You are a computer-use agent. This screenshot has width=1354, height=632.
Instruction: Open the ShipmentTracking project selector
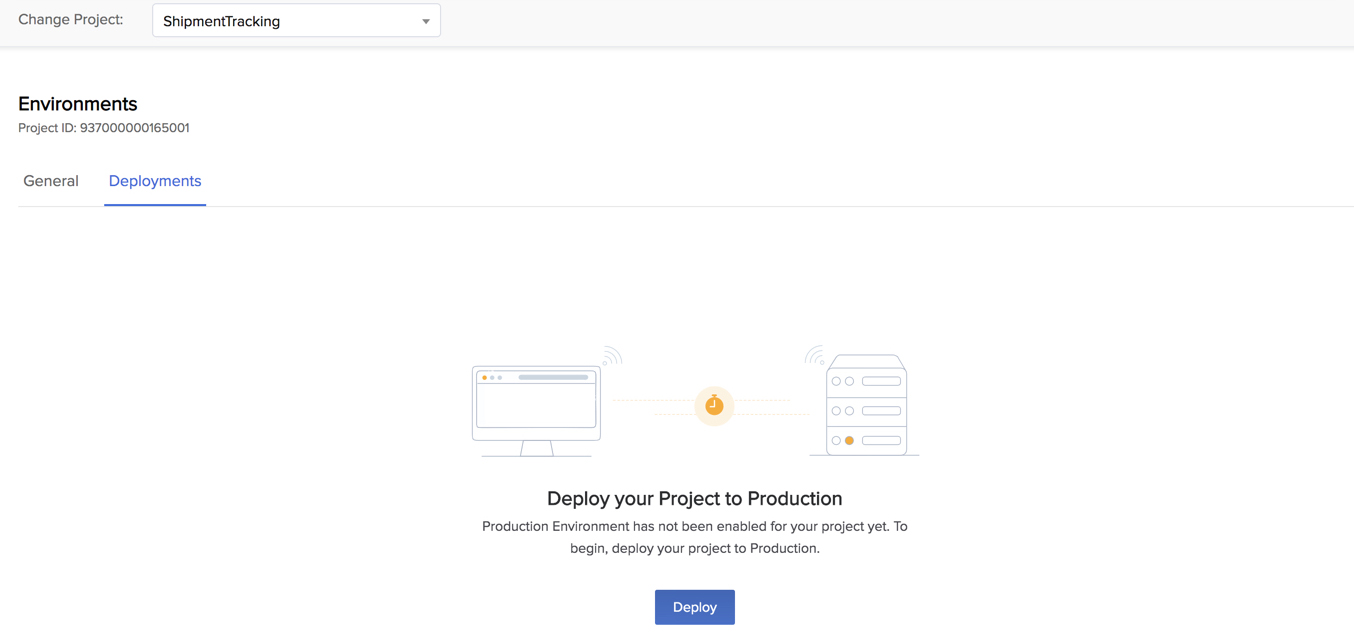click(295, 20)
